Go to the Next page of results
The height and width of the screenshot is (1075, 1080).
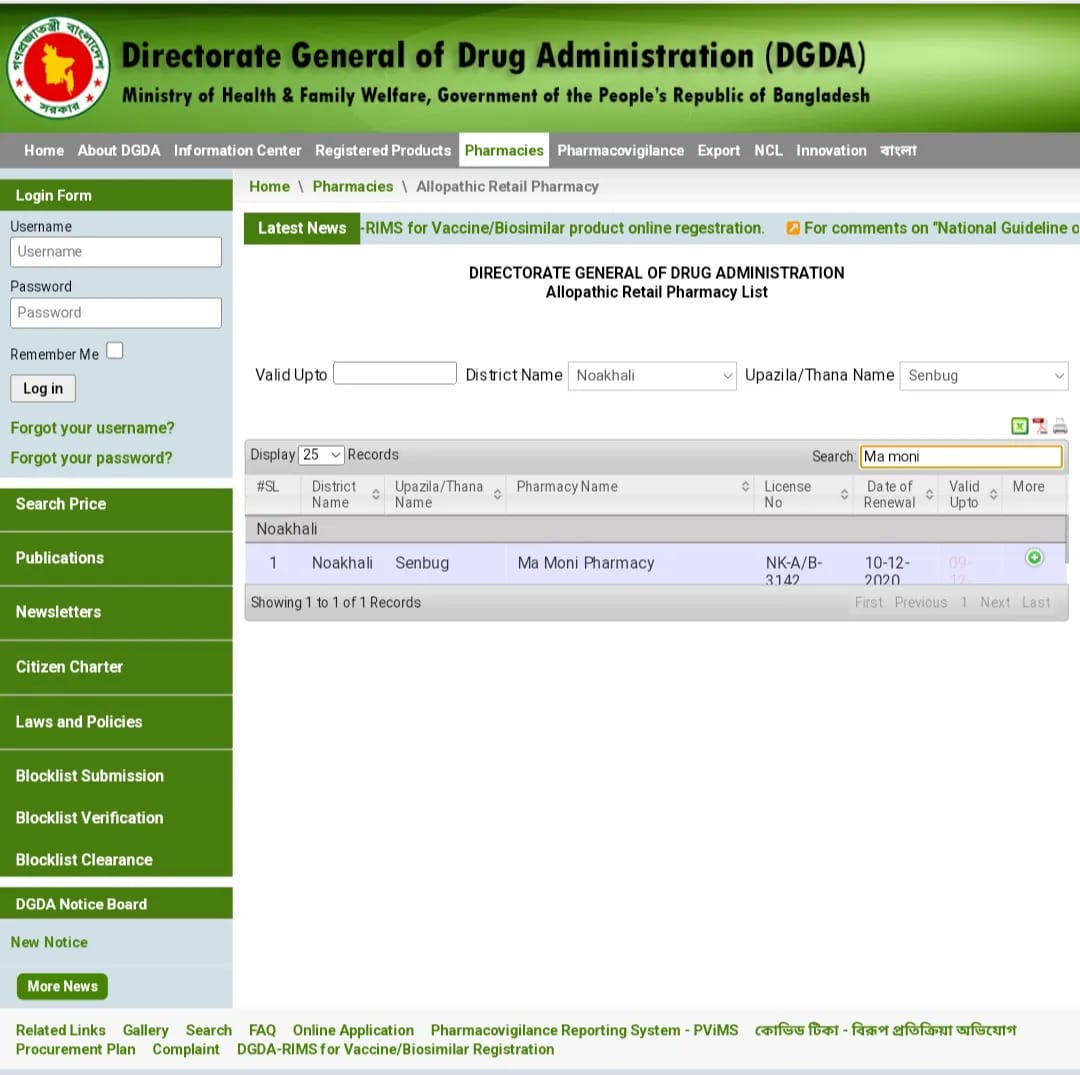tap(995, 603)
